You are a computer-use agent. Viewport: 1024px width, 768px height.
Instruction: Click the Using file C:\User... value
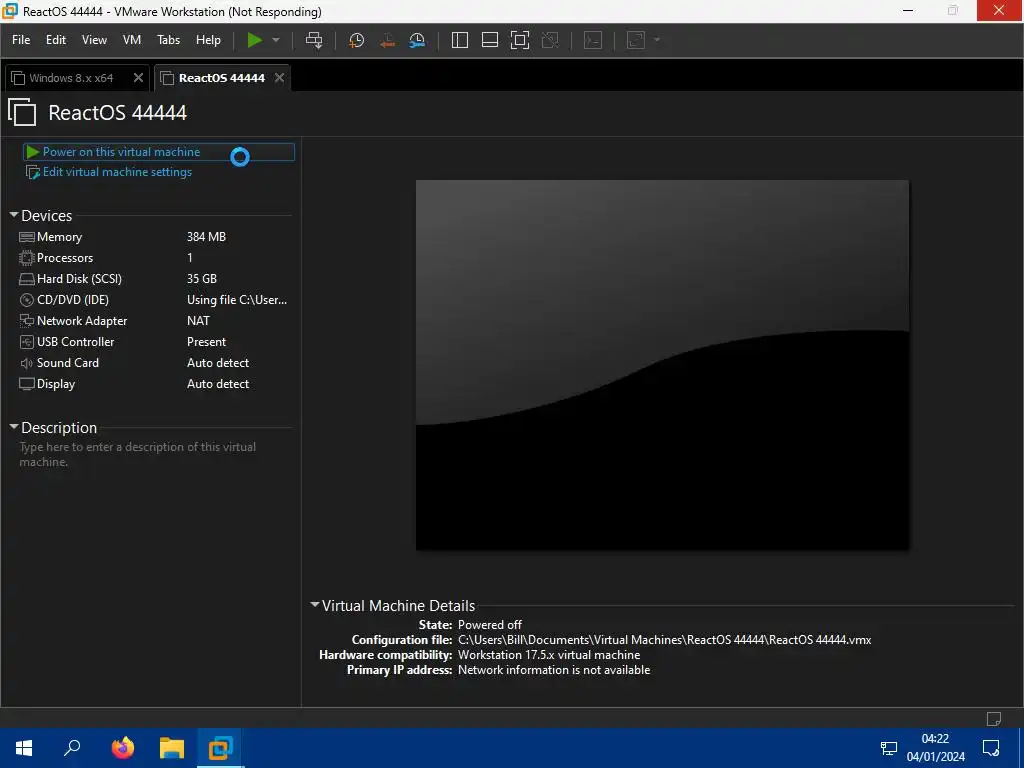[x=237, y=300]
